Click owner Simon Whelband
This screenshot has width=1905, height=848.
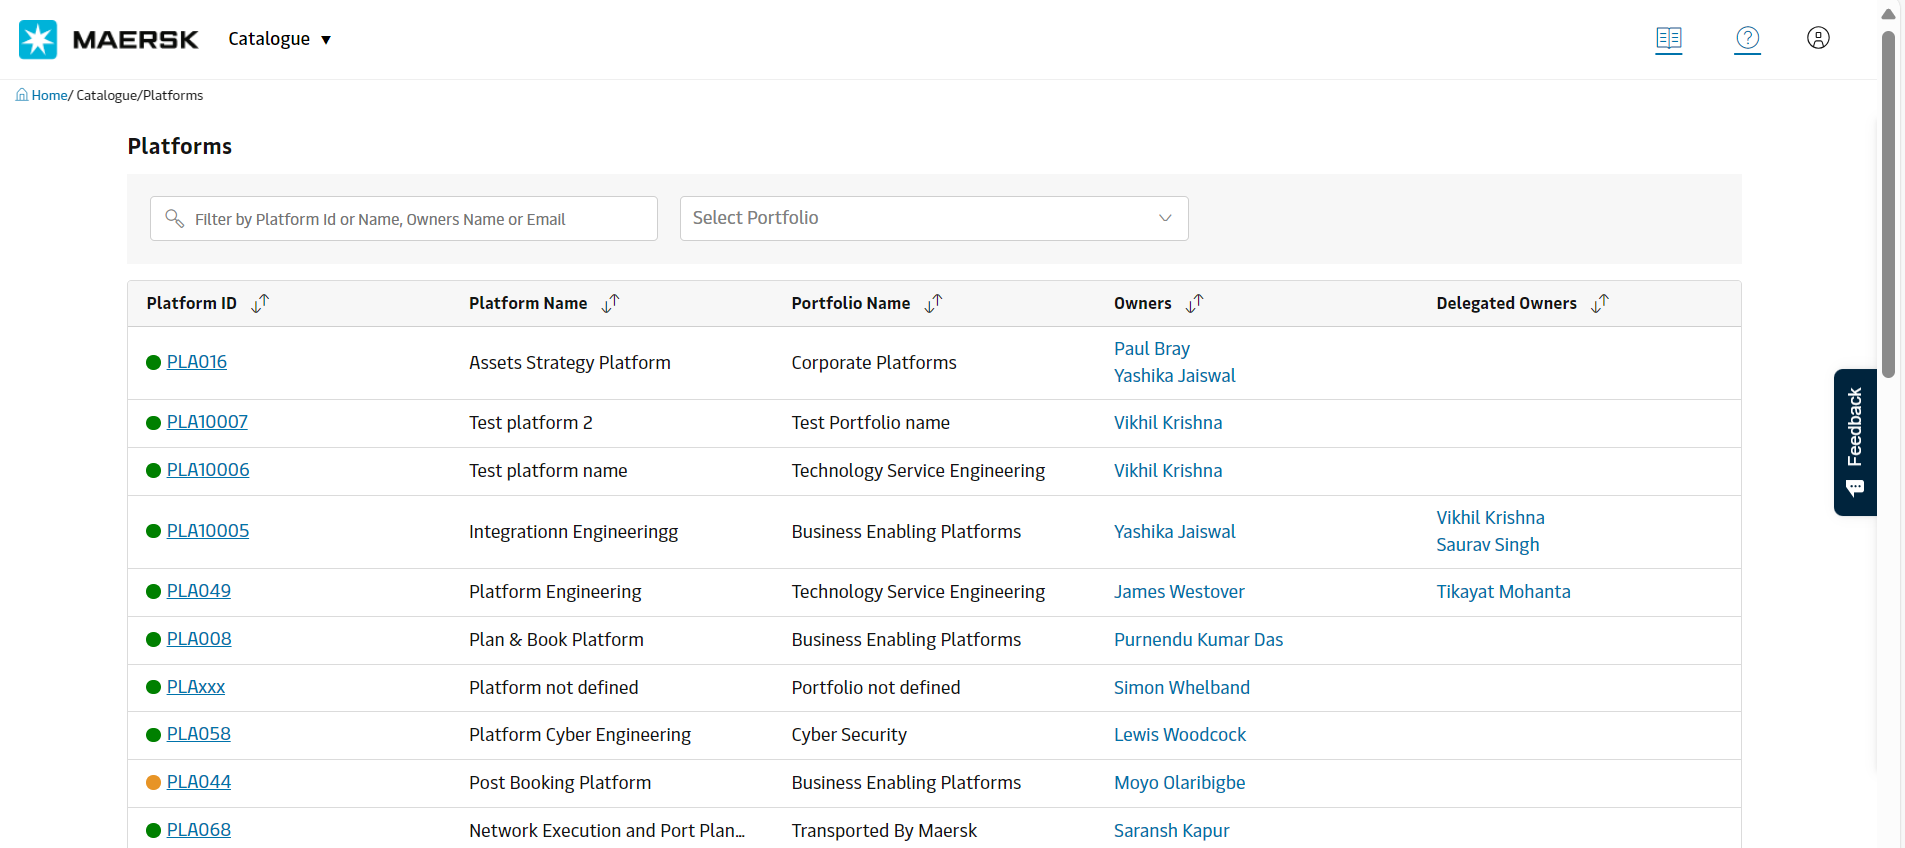(1182, 688)
